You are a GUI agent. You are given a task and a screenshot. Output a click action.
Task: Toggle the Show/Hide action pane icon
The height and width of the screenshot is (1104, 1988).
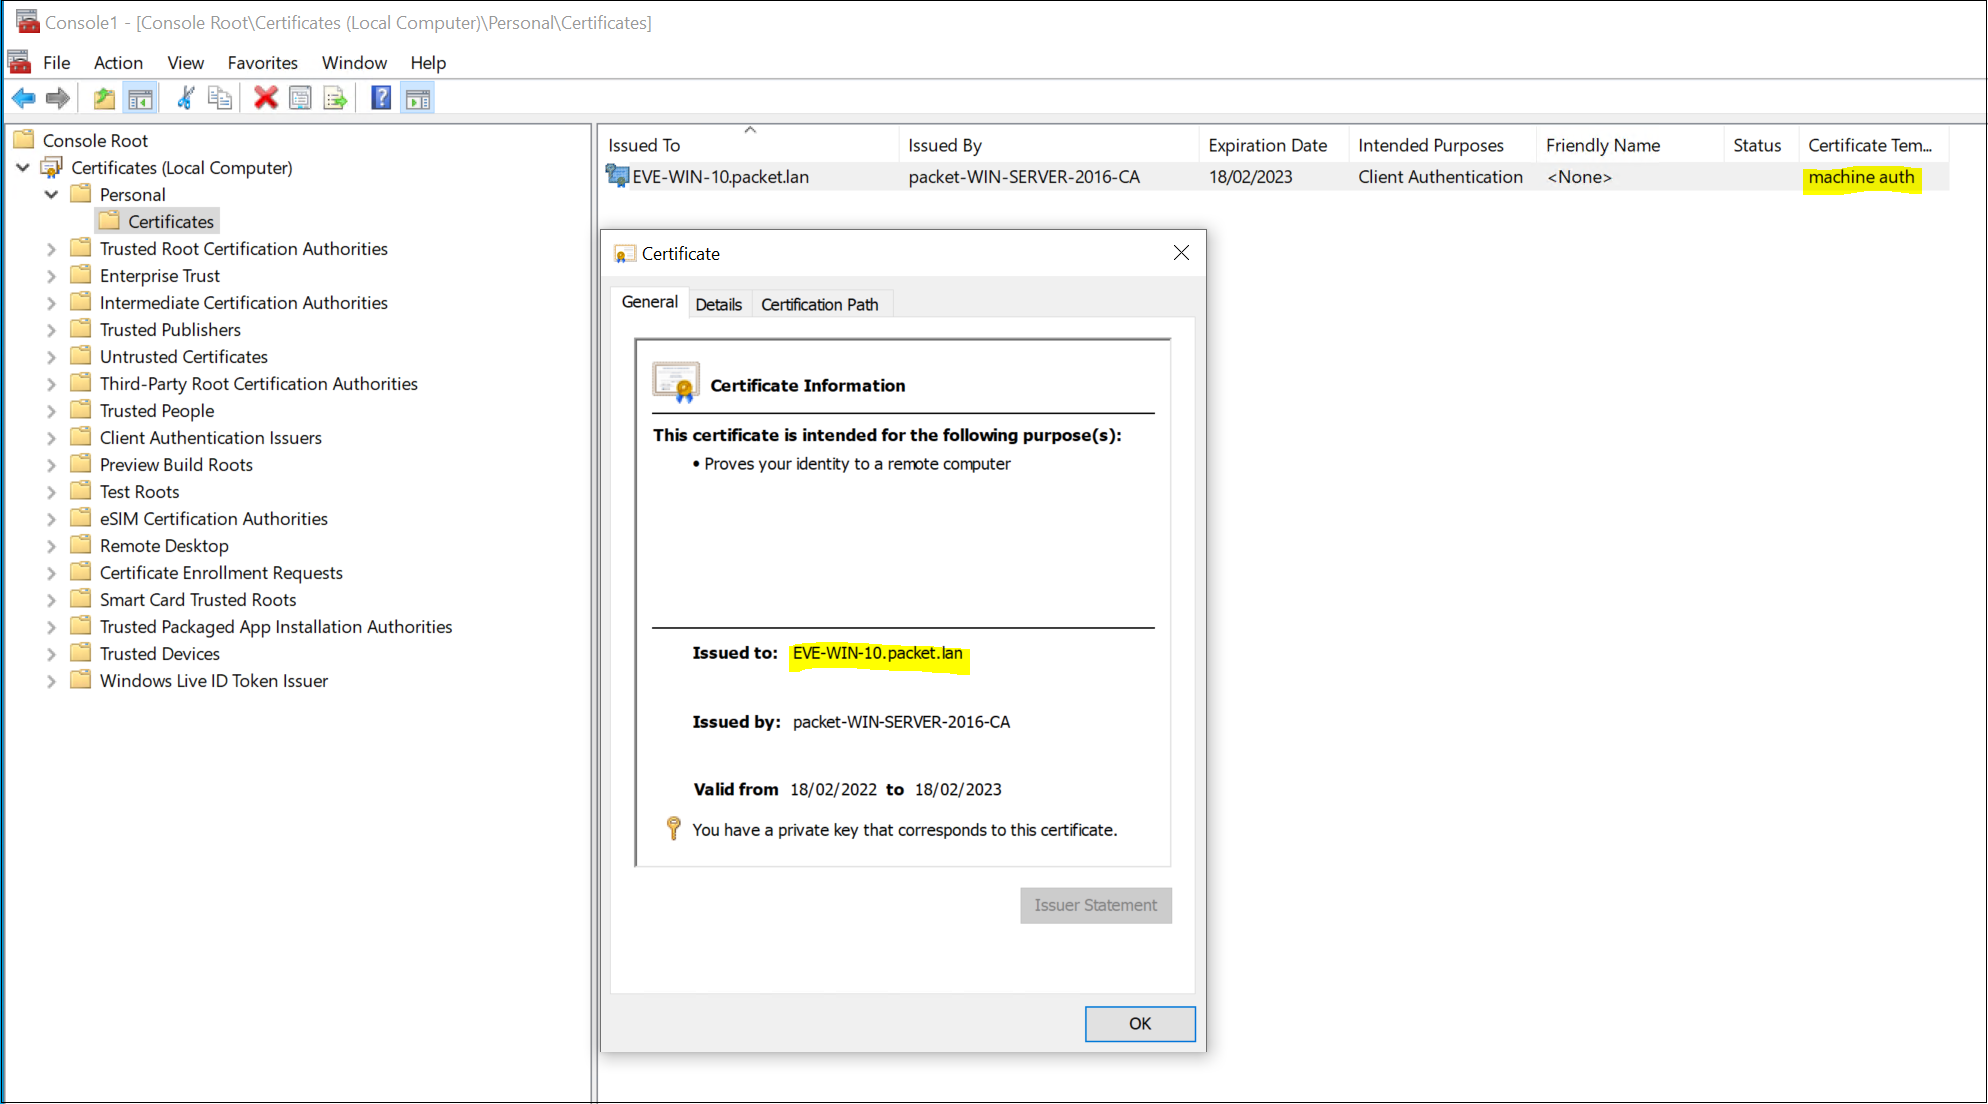[x=417, y=97]
